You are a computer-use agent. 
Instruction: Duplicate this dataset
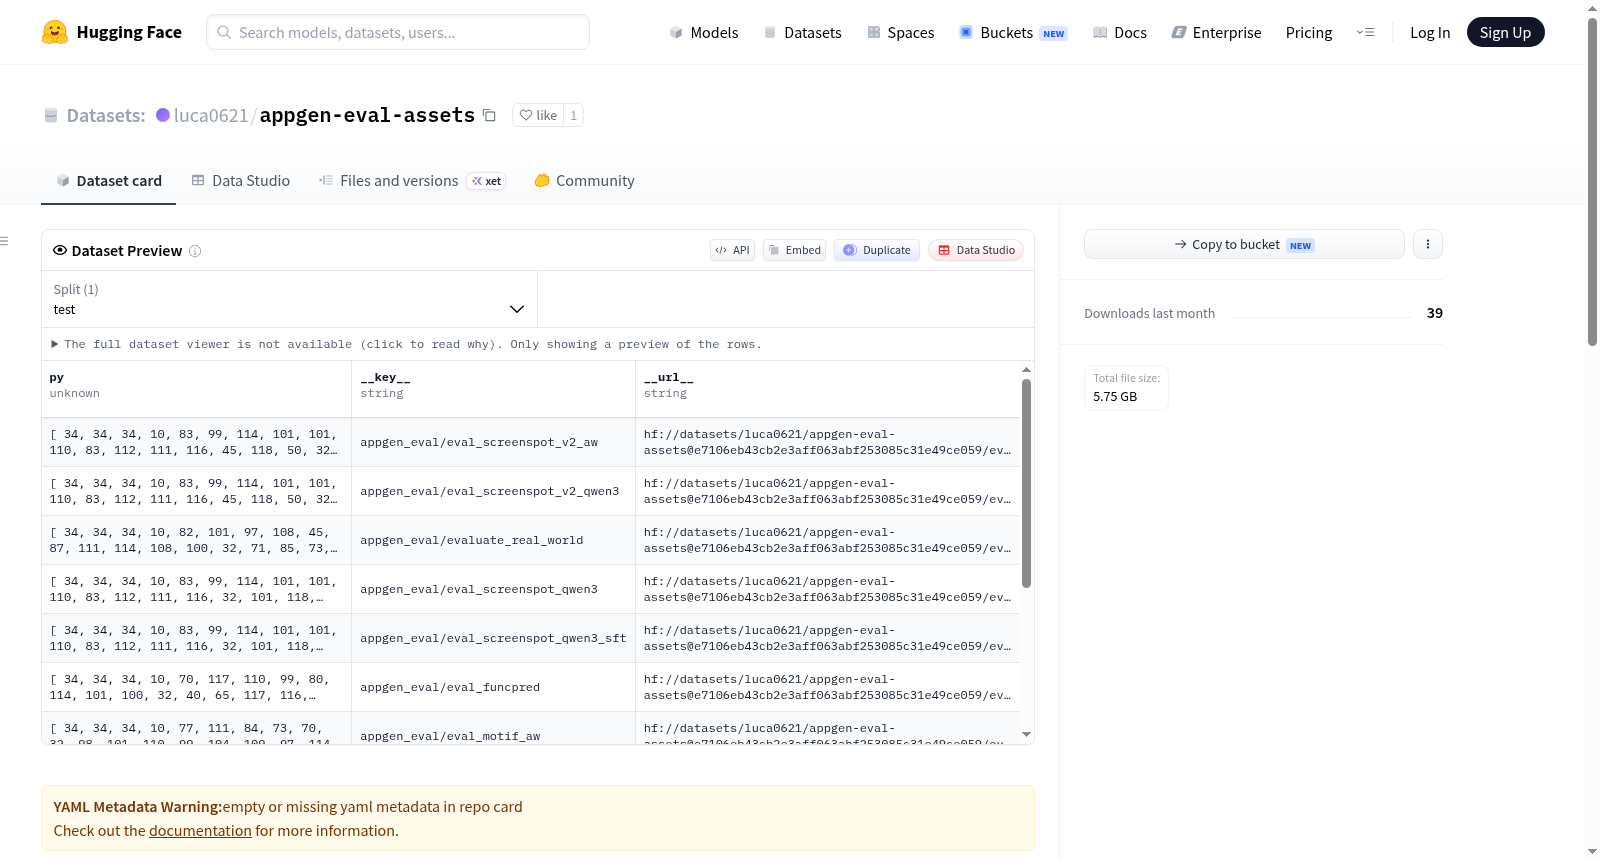pos(877,250)
